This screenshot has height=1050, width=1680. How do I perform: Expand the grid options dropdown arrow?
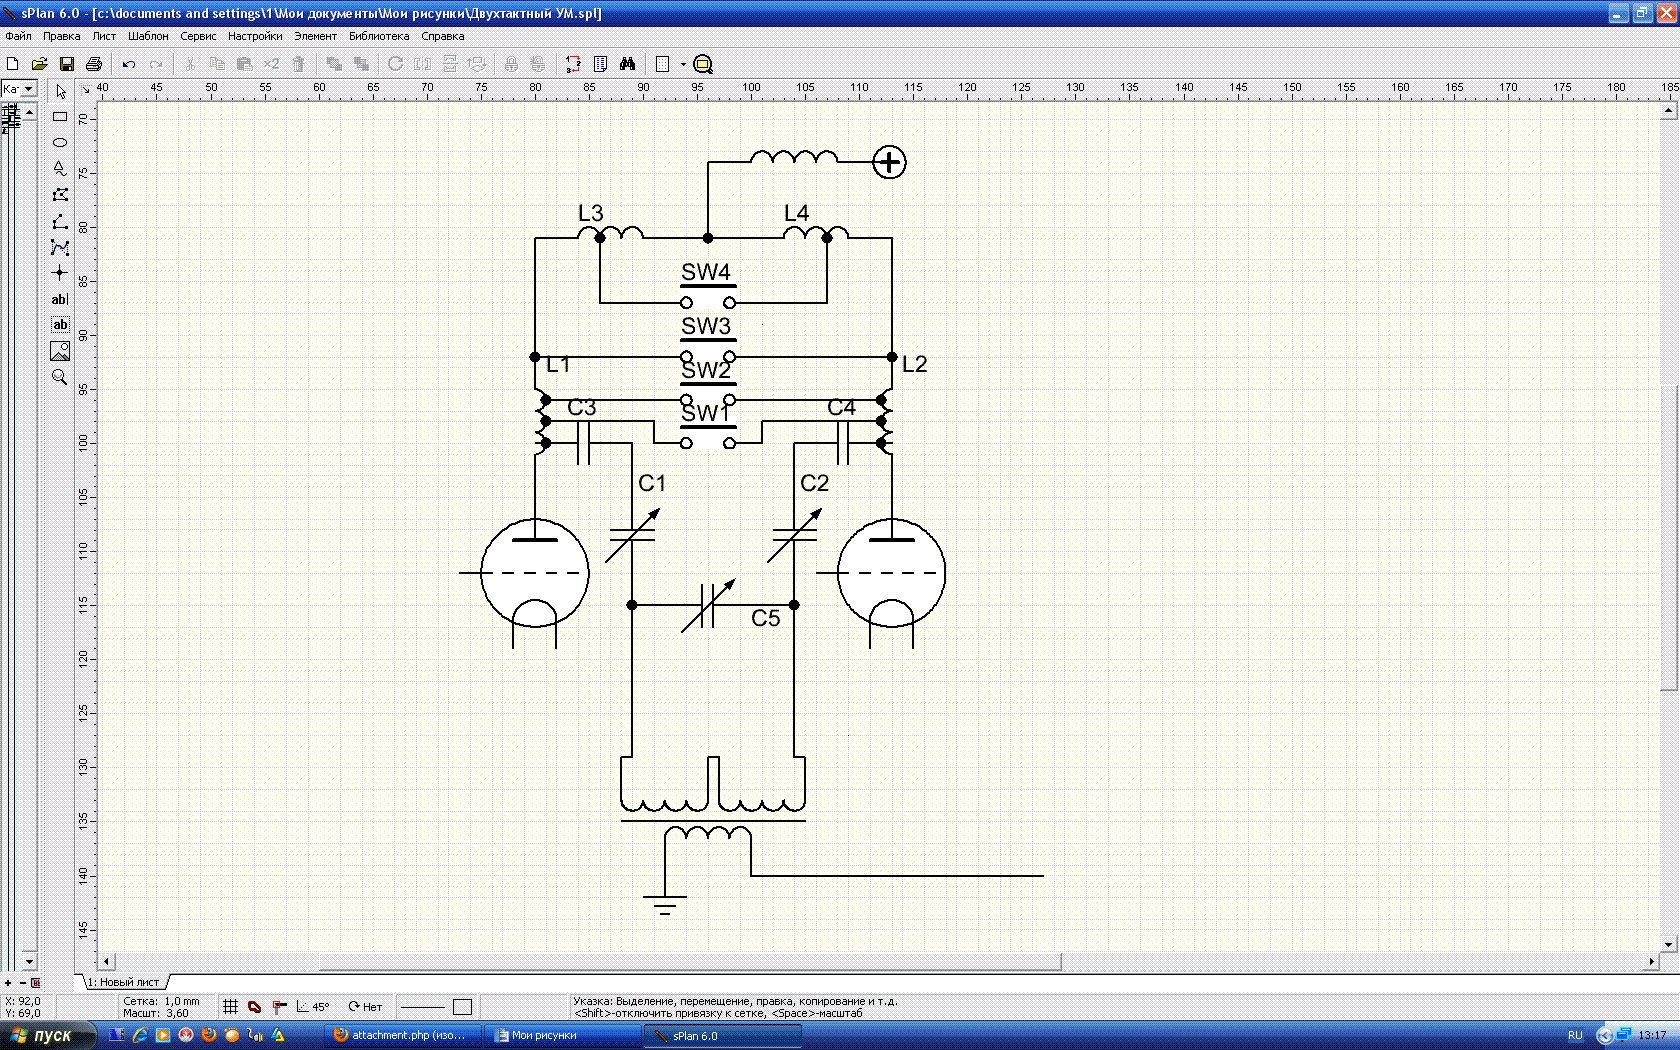(683, 64)
